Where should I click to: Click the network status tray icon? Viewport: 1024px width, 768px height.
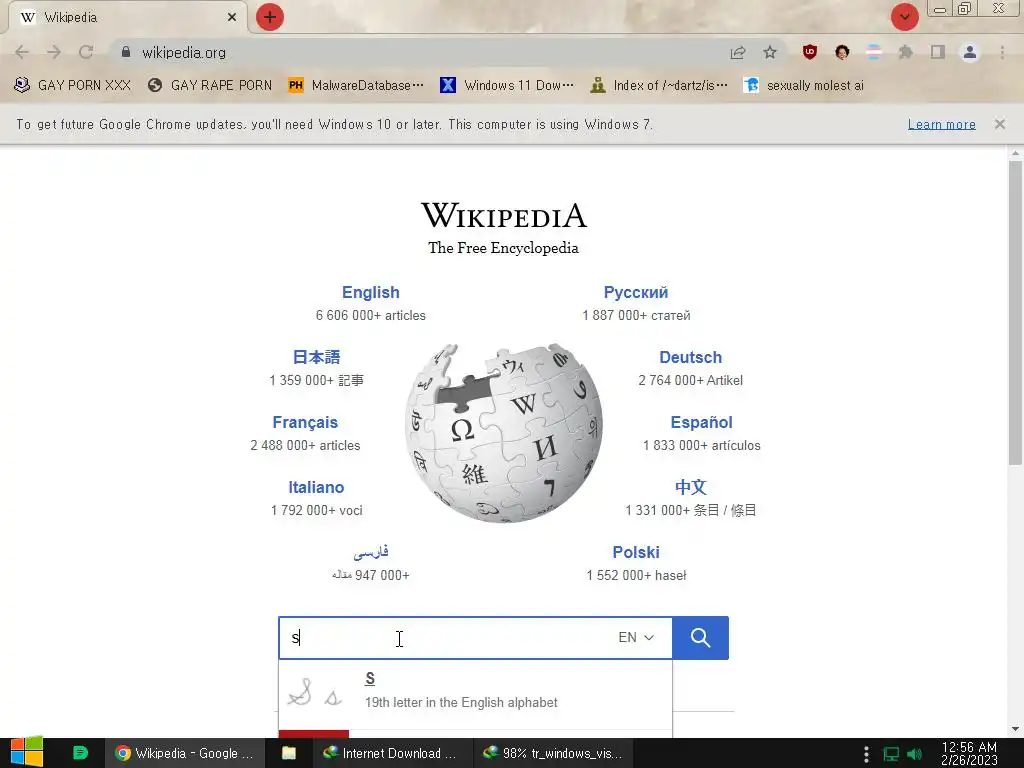point(891,754)
